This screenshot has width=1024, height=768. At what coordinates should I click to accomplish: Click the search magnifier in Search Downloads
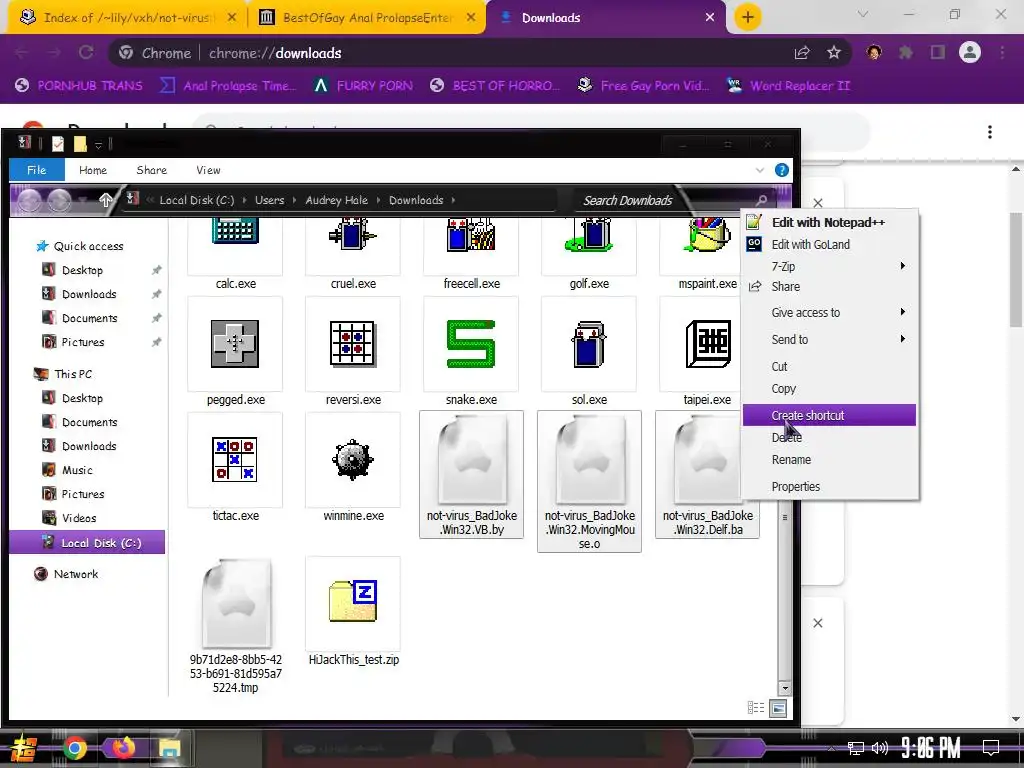tap(761, 200)
